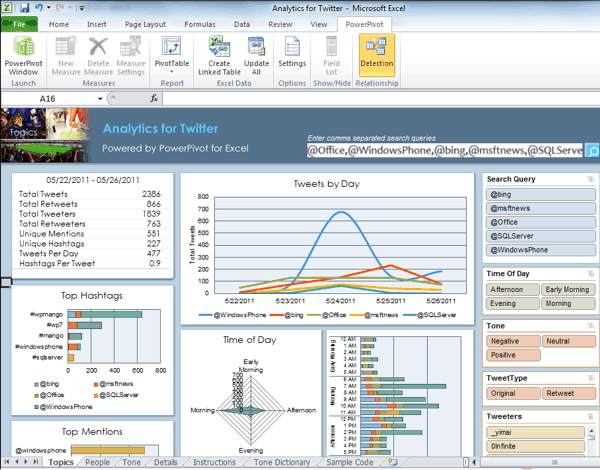Click the insert function fx icon

[154, 99]
